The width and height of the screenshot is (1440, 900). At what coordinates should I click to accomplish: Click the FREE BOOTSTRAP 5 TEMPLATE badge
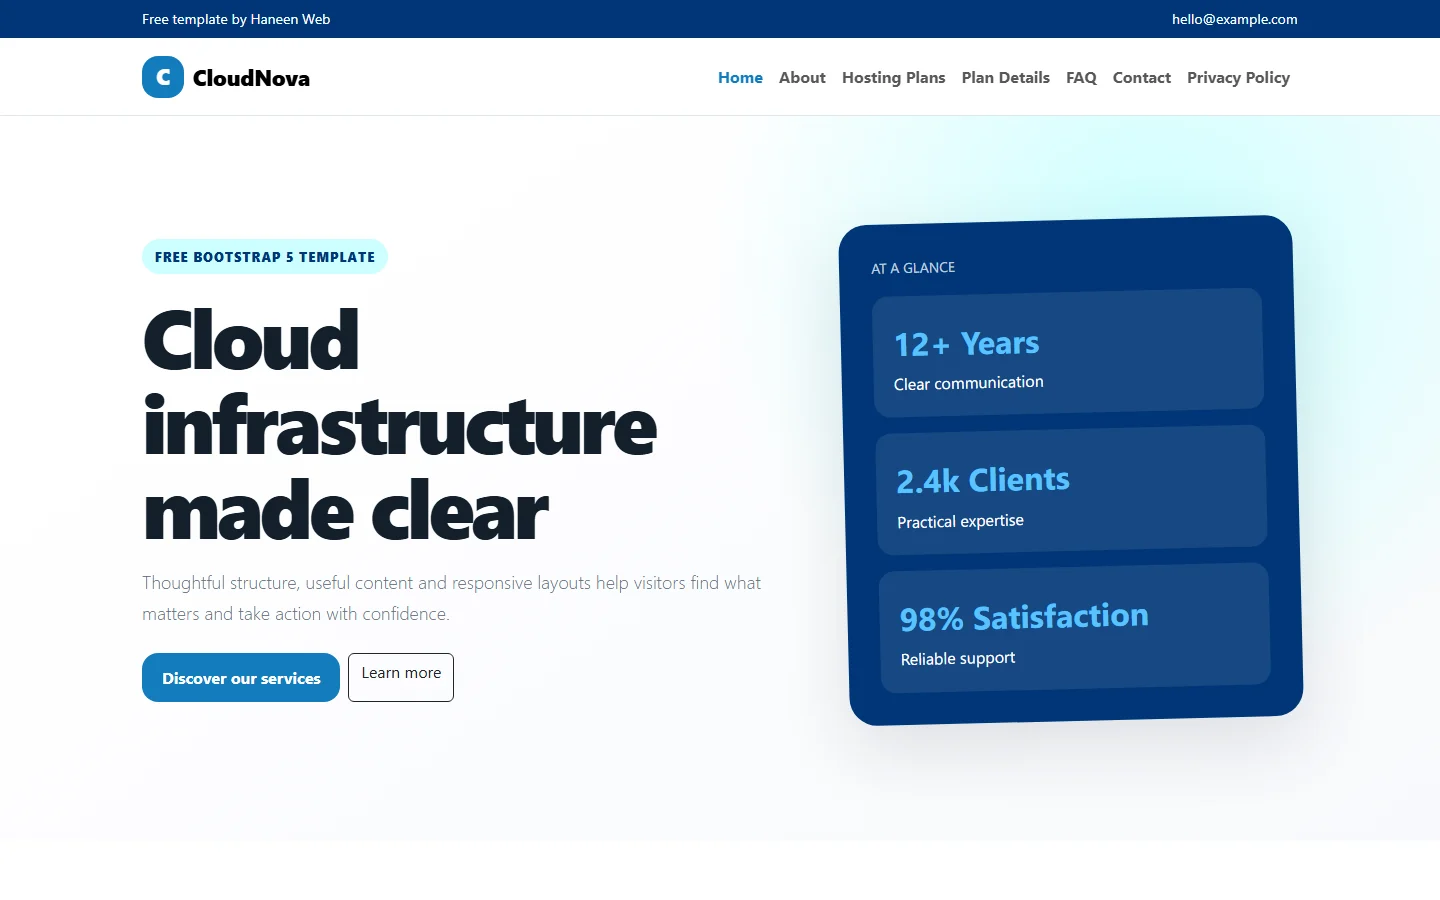[265, 257]
